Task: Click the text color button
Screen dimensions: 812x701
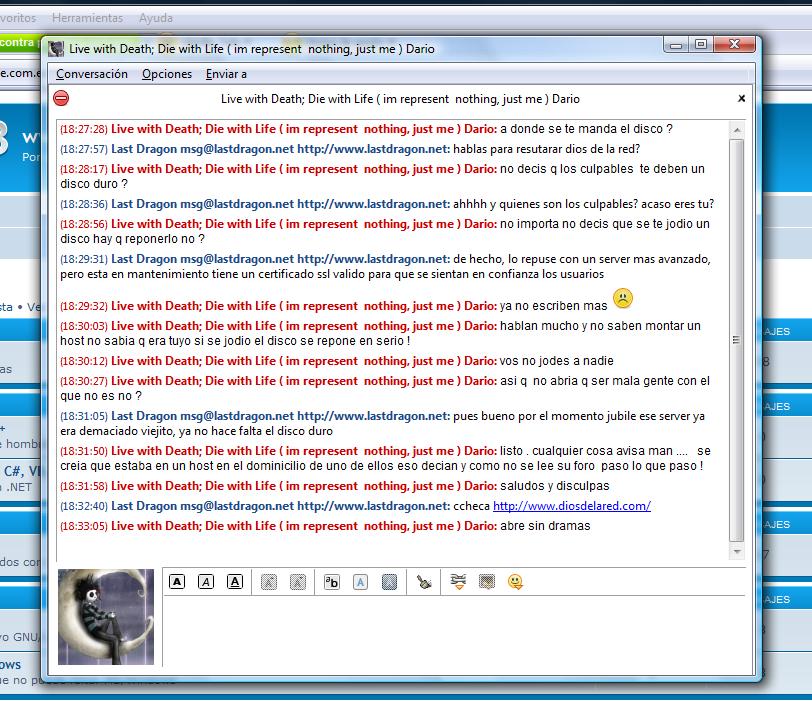Action: 360,581
